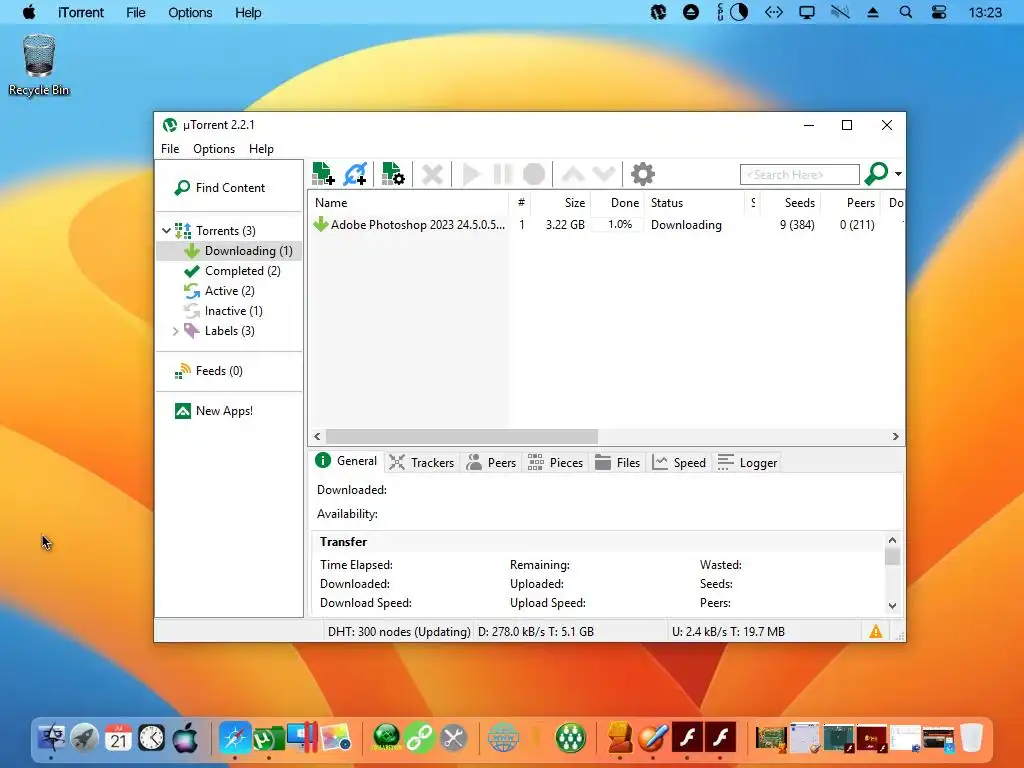Click the Remove torrent X icon
Viewport: 1024px width, 768px height.
(x=432, y=174)
